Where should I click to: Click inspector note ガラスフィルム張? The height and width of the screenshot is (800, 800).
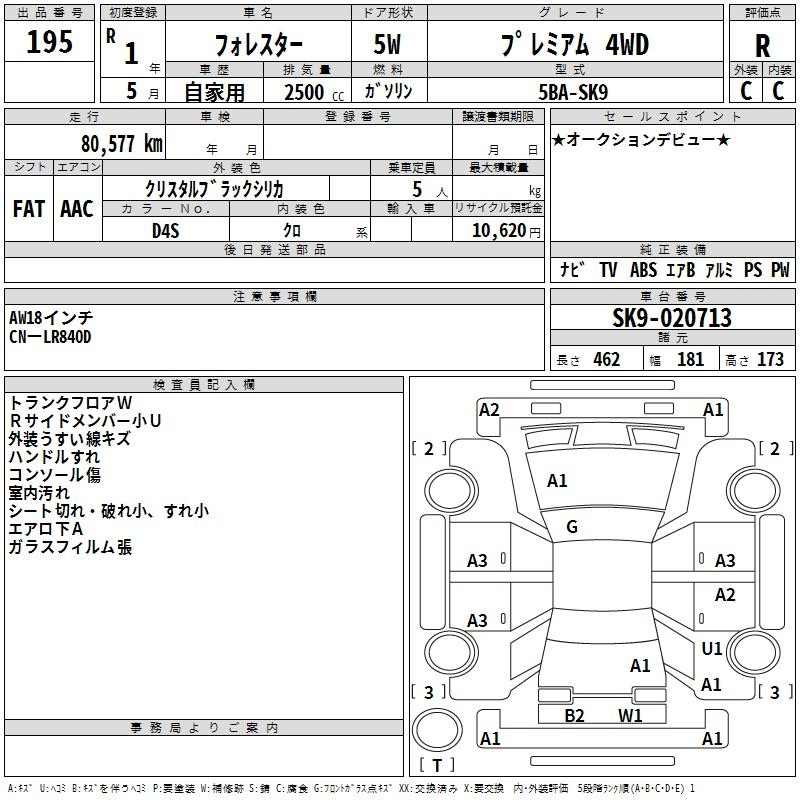coord(70,547)
